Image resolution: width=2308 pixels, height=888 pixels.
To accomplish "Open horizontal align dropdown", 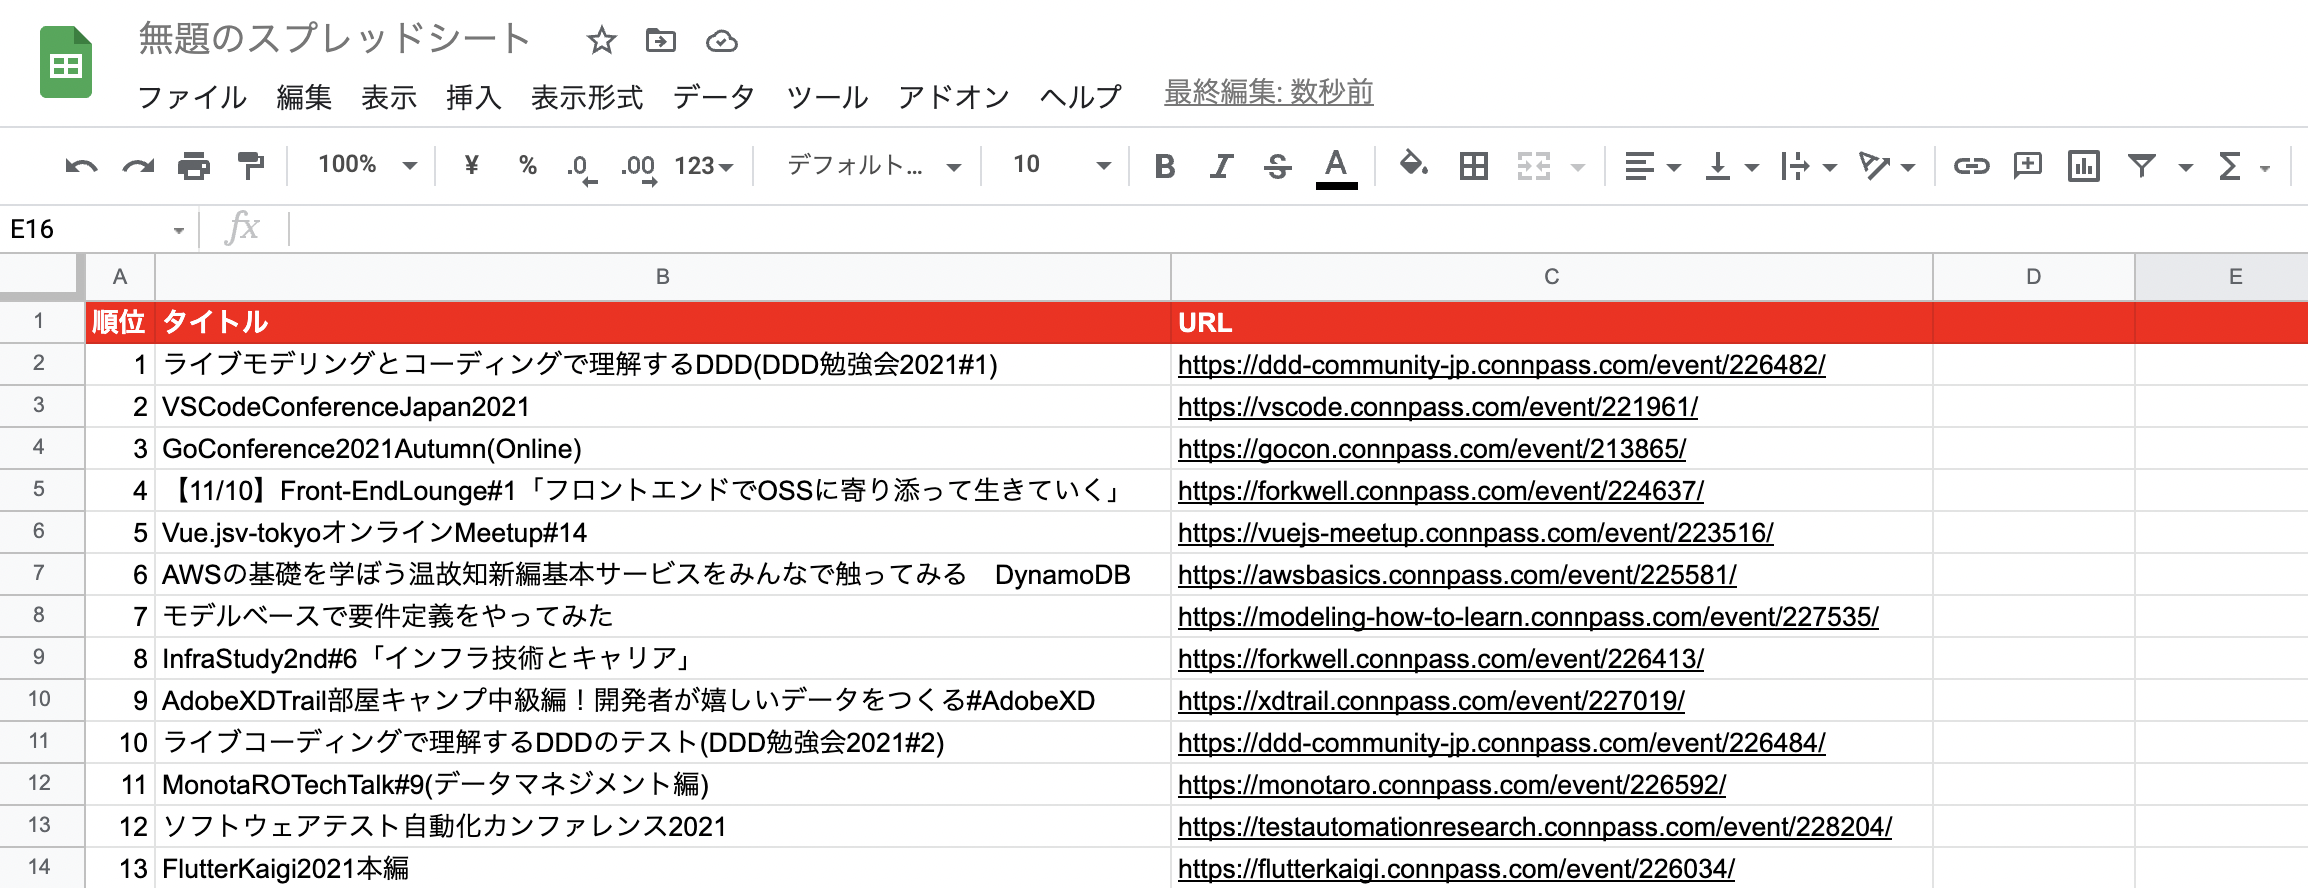I will click(x=1652, y=166).
